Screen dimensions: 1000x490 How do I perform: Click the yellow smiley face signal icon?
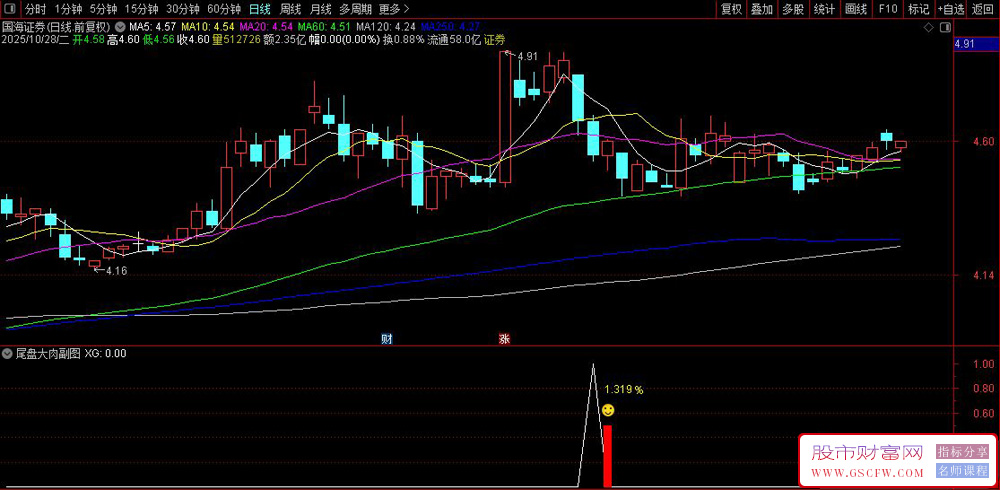608,410
